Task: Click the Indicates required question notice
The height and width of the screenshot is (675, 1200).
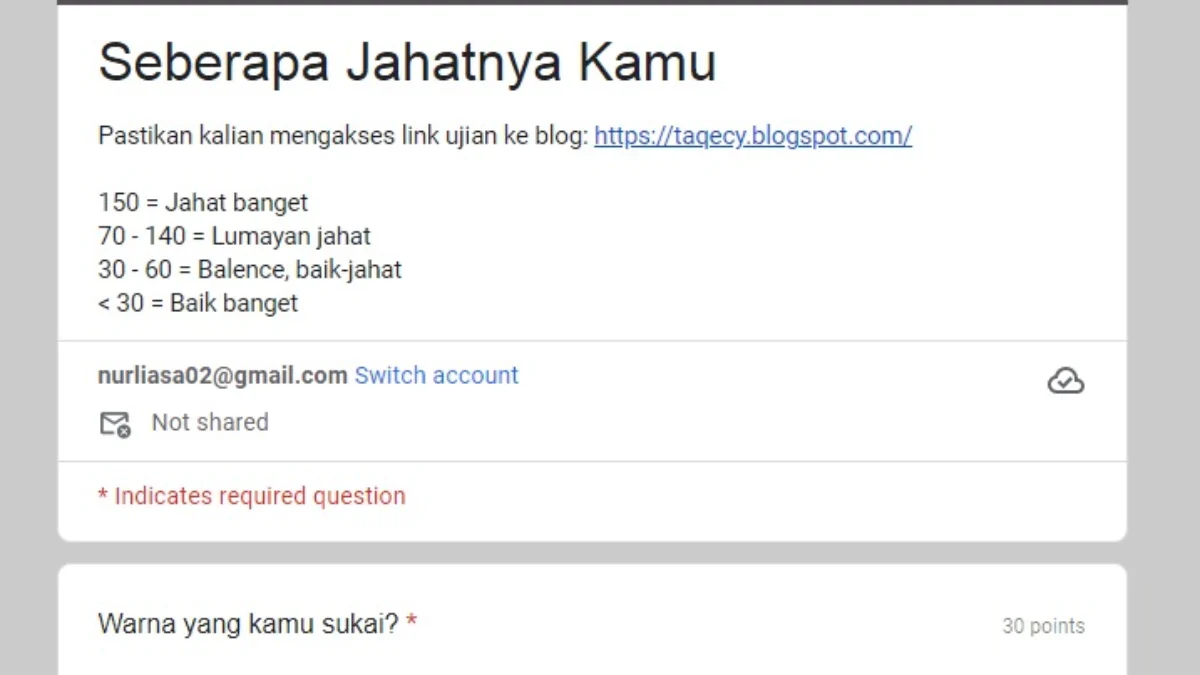Action: [252, 496]
